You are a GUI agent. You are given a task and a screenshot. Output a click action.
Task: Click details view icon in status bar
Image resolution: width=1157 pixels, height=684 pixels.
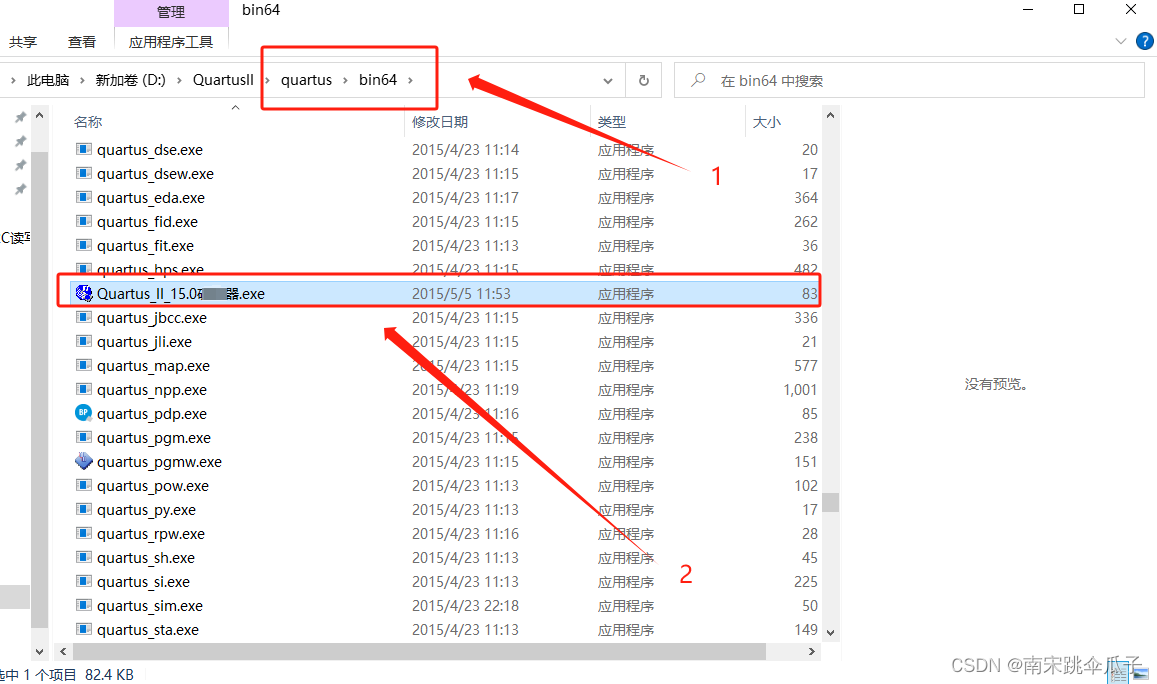click(x=1118, y=673)
